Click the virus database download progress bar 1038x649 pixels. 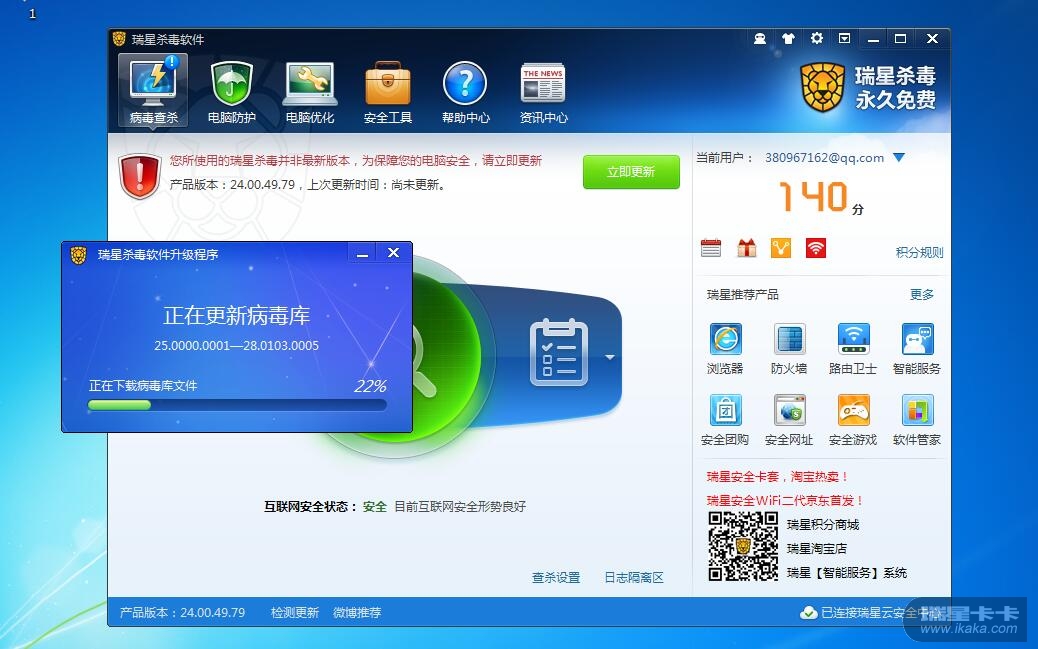(237, 405)
